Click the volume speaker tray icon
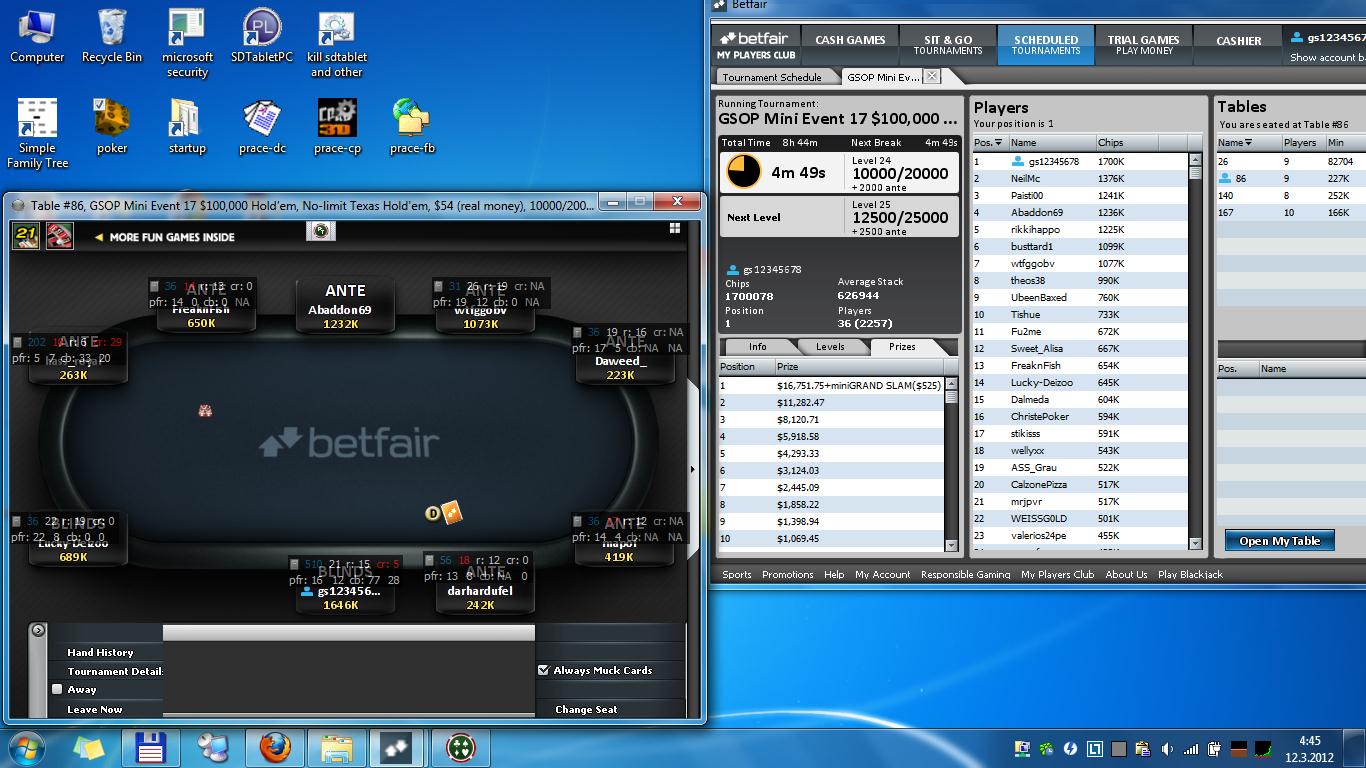This screenshot has height=768, width=1366. point(1168,748)
